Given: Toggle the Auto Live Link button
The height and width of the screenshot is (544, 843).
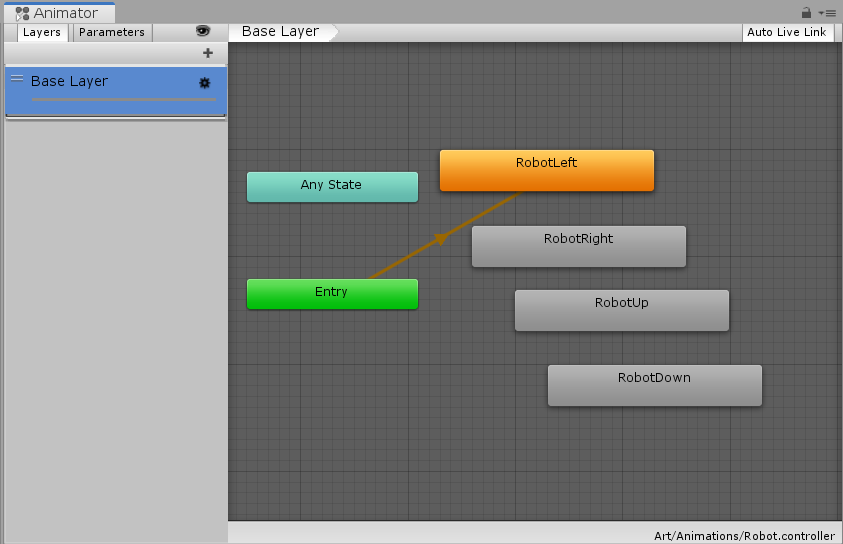Looking at the screenshot, I should click(787, 32).
